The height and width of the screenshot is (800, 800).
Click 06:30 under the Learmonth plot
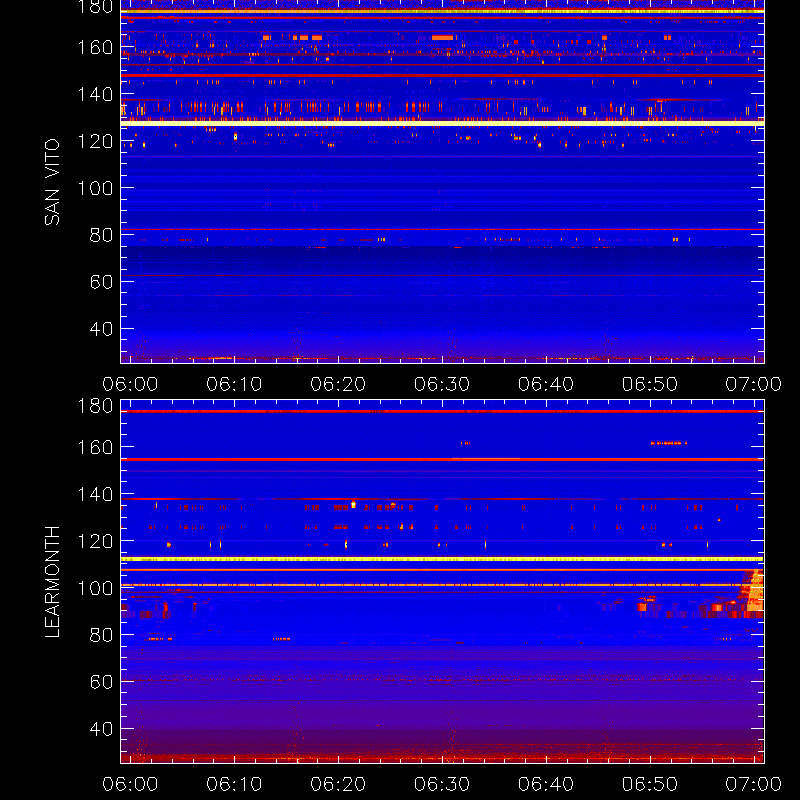click(442, 784)
